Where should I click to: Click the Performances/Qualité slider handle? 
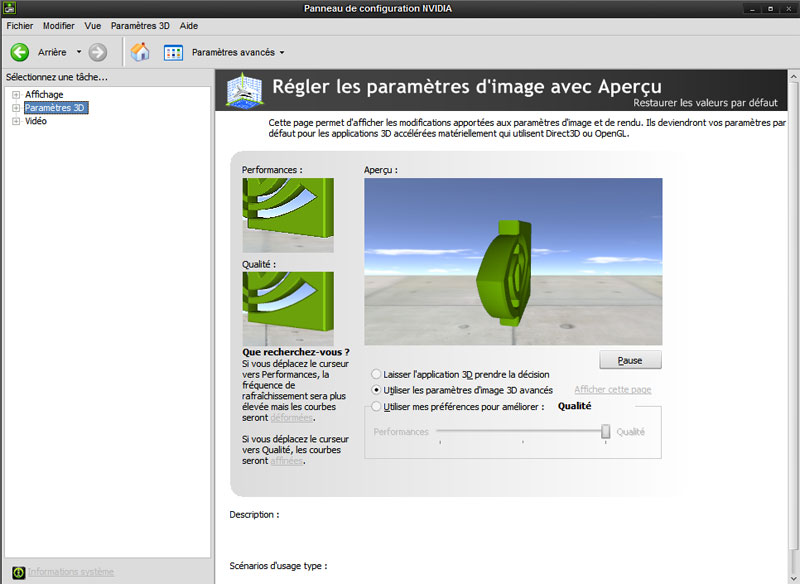point(606,431)
